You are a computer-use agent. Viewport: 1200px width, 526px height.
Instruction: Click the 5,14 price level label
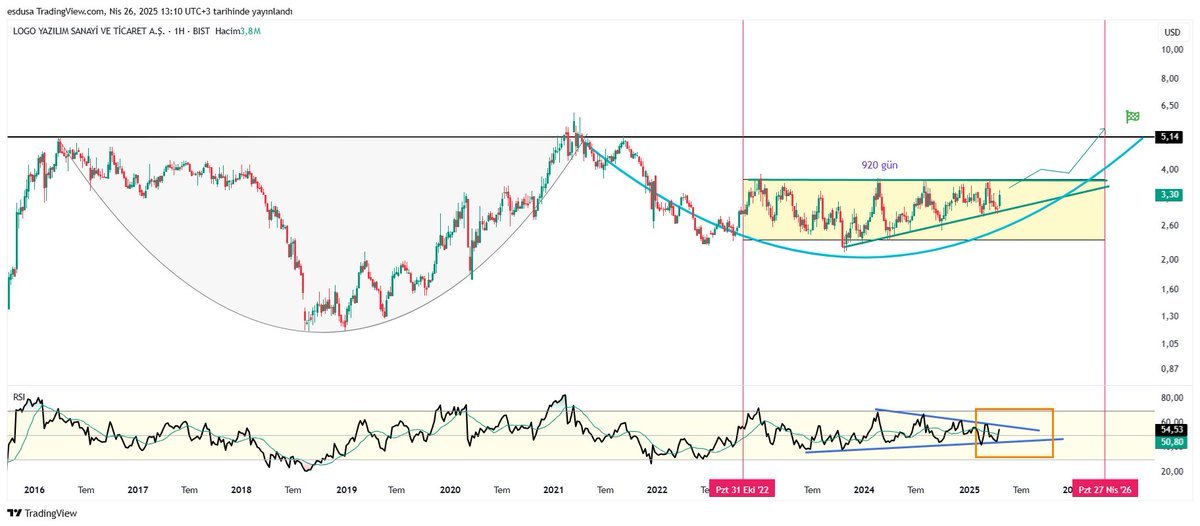[1169, 136]
